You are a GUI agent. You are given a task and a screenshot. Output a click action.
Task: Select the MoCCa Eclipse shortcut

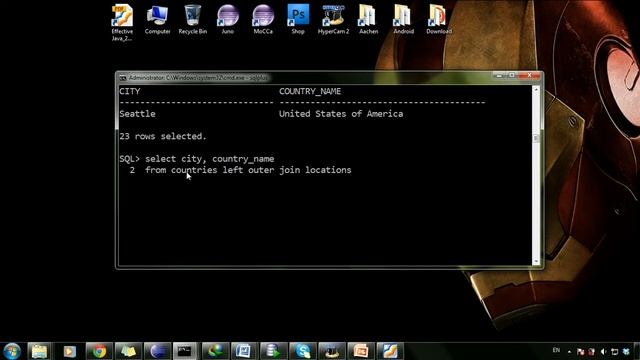(x=263, y=20)
